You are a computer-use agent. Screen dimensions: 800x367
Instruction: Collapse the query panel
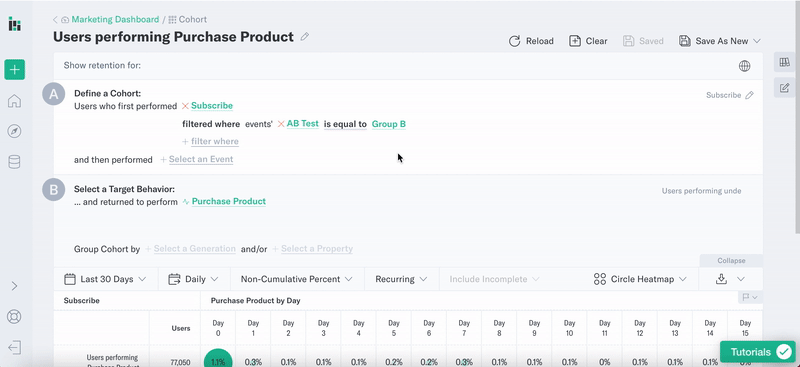pyautogui.click(x=731, y=260)
